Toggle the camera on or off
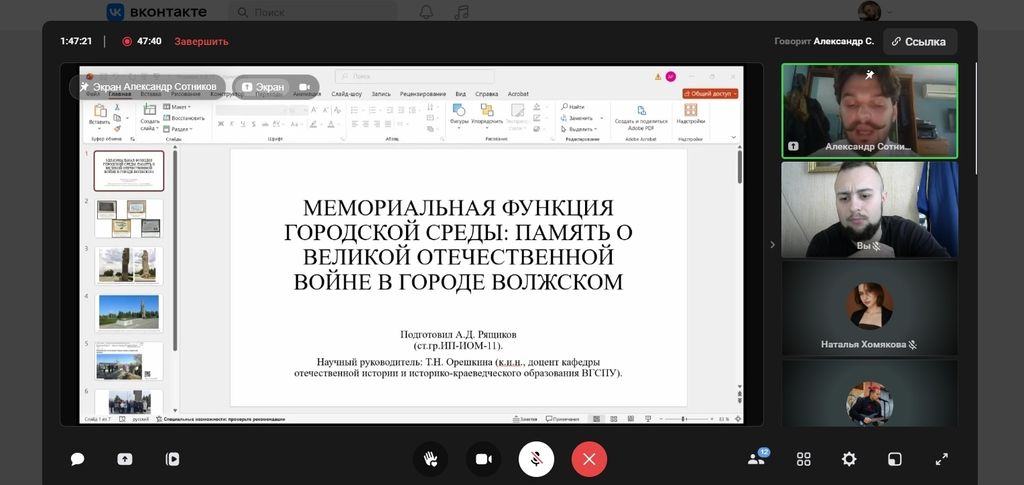Image resolution: width=1024 pixels, height=485 pixels. tap(483, 459)
